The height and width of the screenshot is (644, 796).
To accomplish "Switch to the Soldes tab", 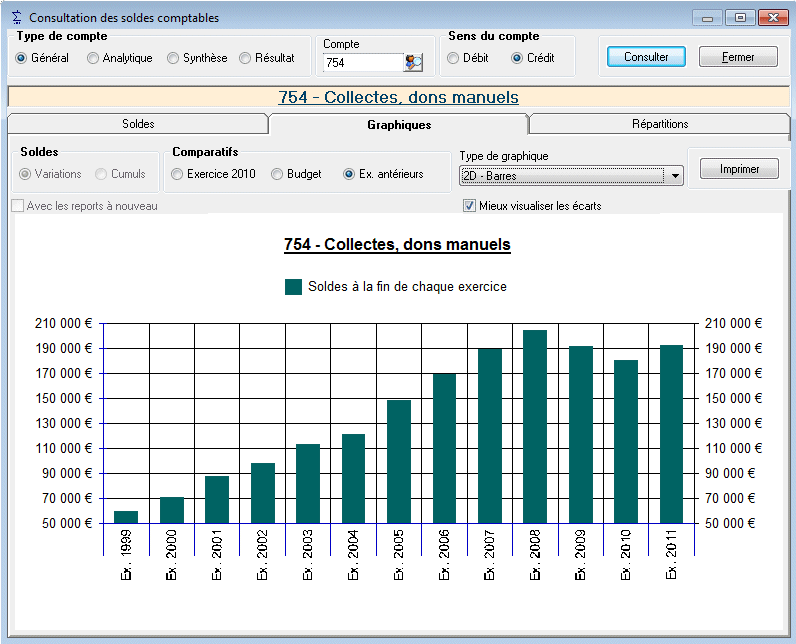I will [x=138, y=124].
